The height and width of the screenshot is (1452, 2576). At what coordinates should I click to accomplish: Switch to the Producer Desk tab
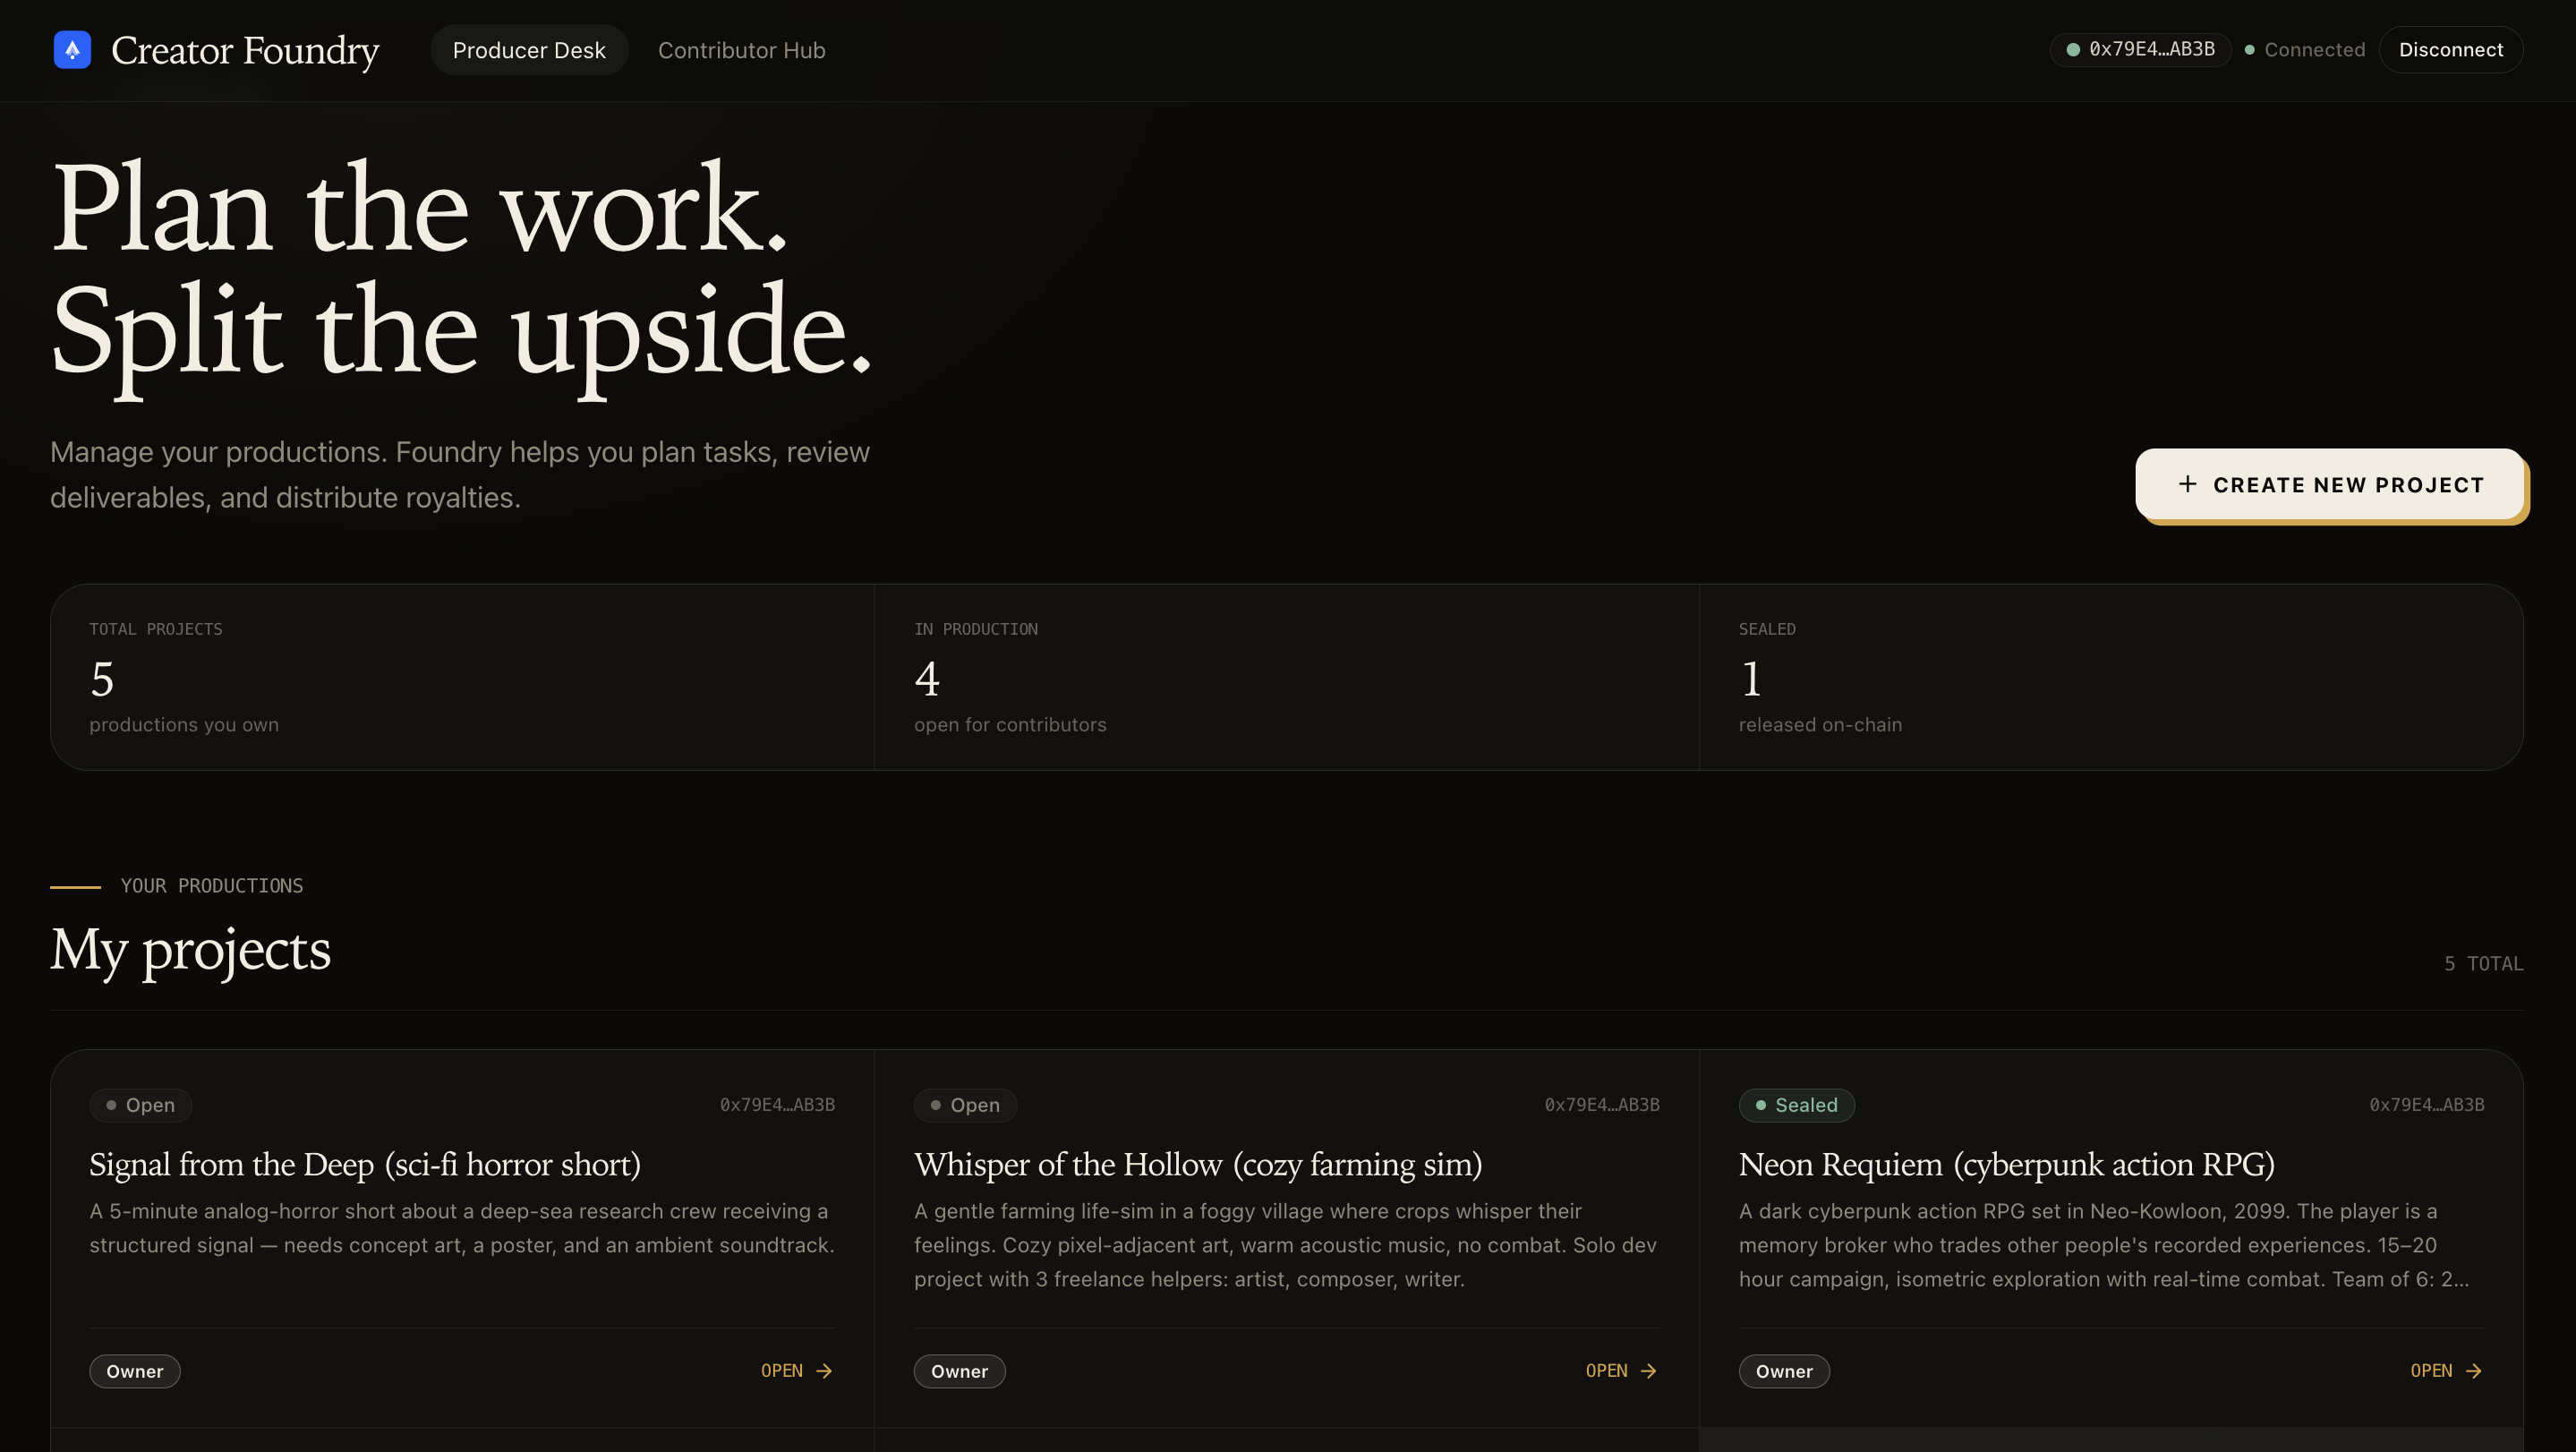(529, 50)
